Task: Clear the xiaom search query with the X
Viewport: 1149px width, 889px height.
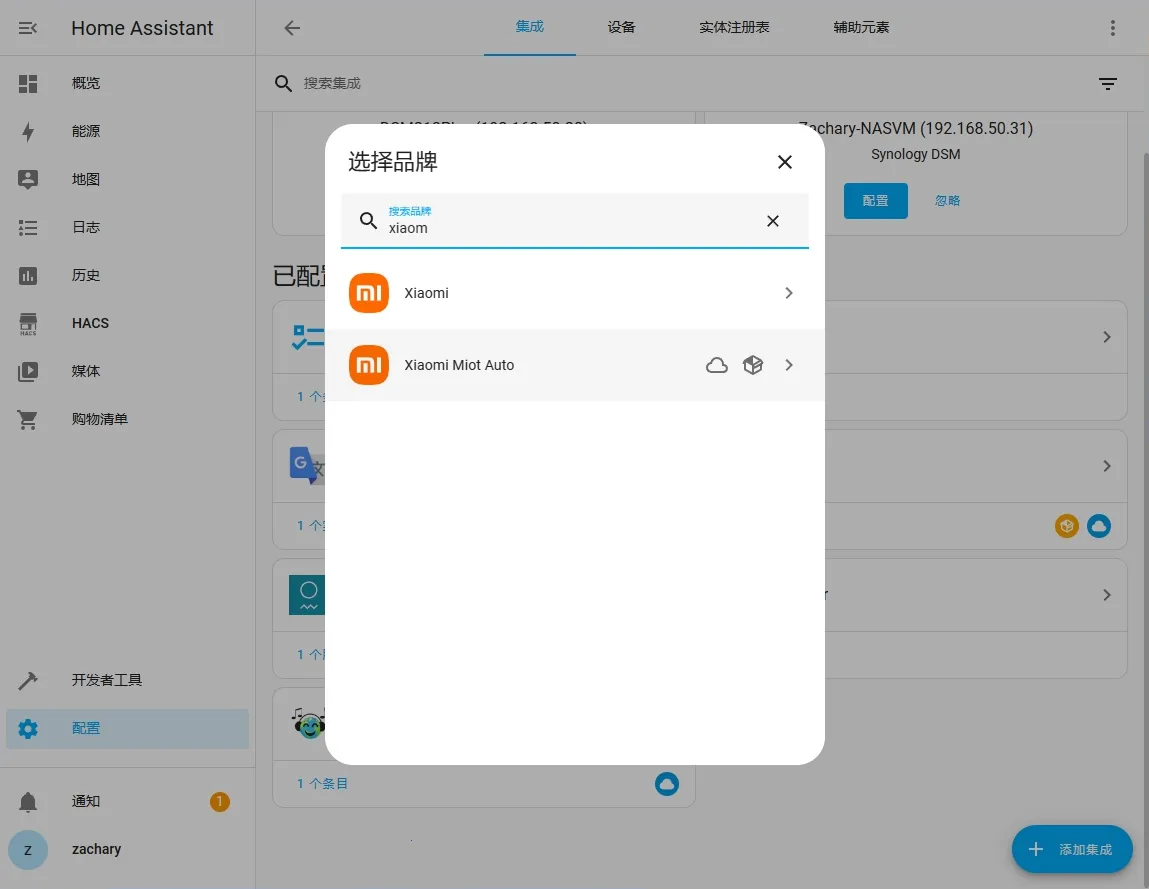Action: tap(772, 221)
